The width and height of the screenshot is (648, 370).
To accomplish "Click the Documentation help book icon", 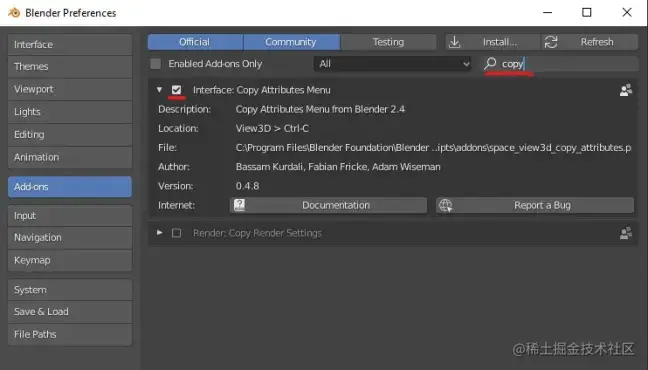I will click(x=240, y=205).
